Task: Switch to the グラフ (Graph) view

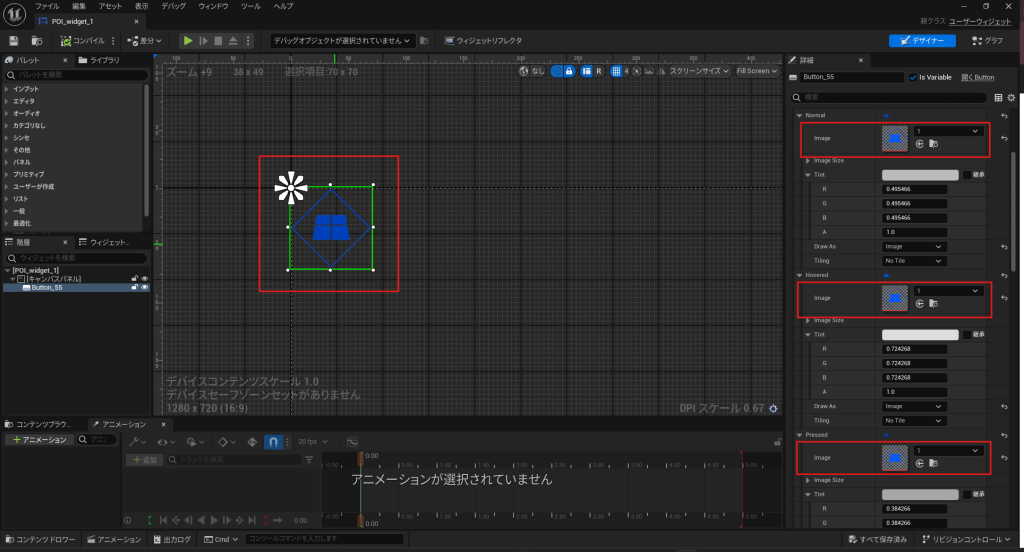Action: (986, 41)
